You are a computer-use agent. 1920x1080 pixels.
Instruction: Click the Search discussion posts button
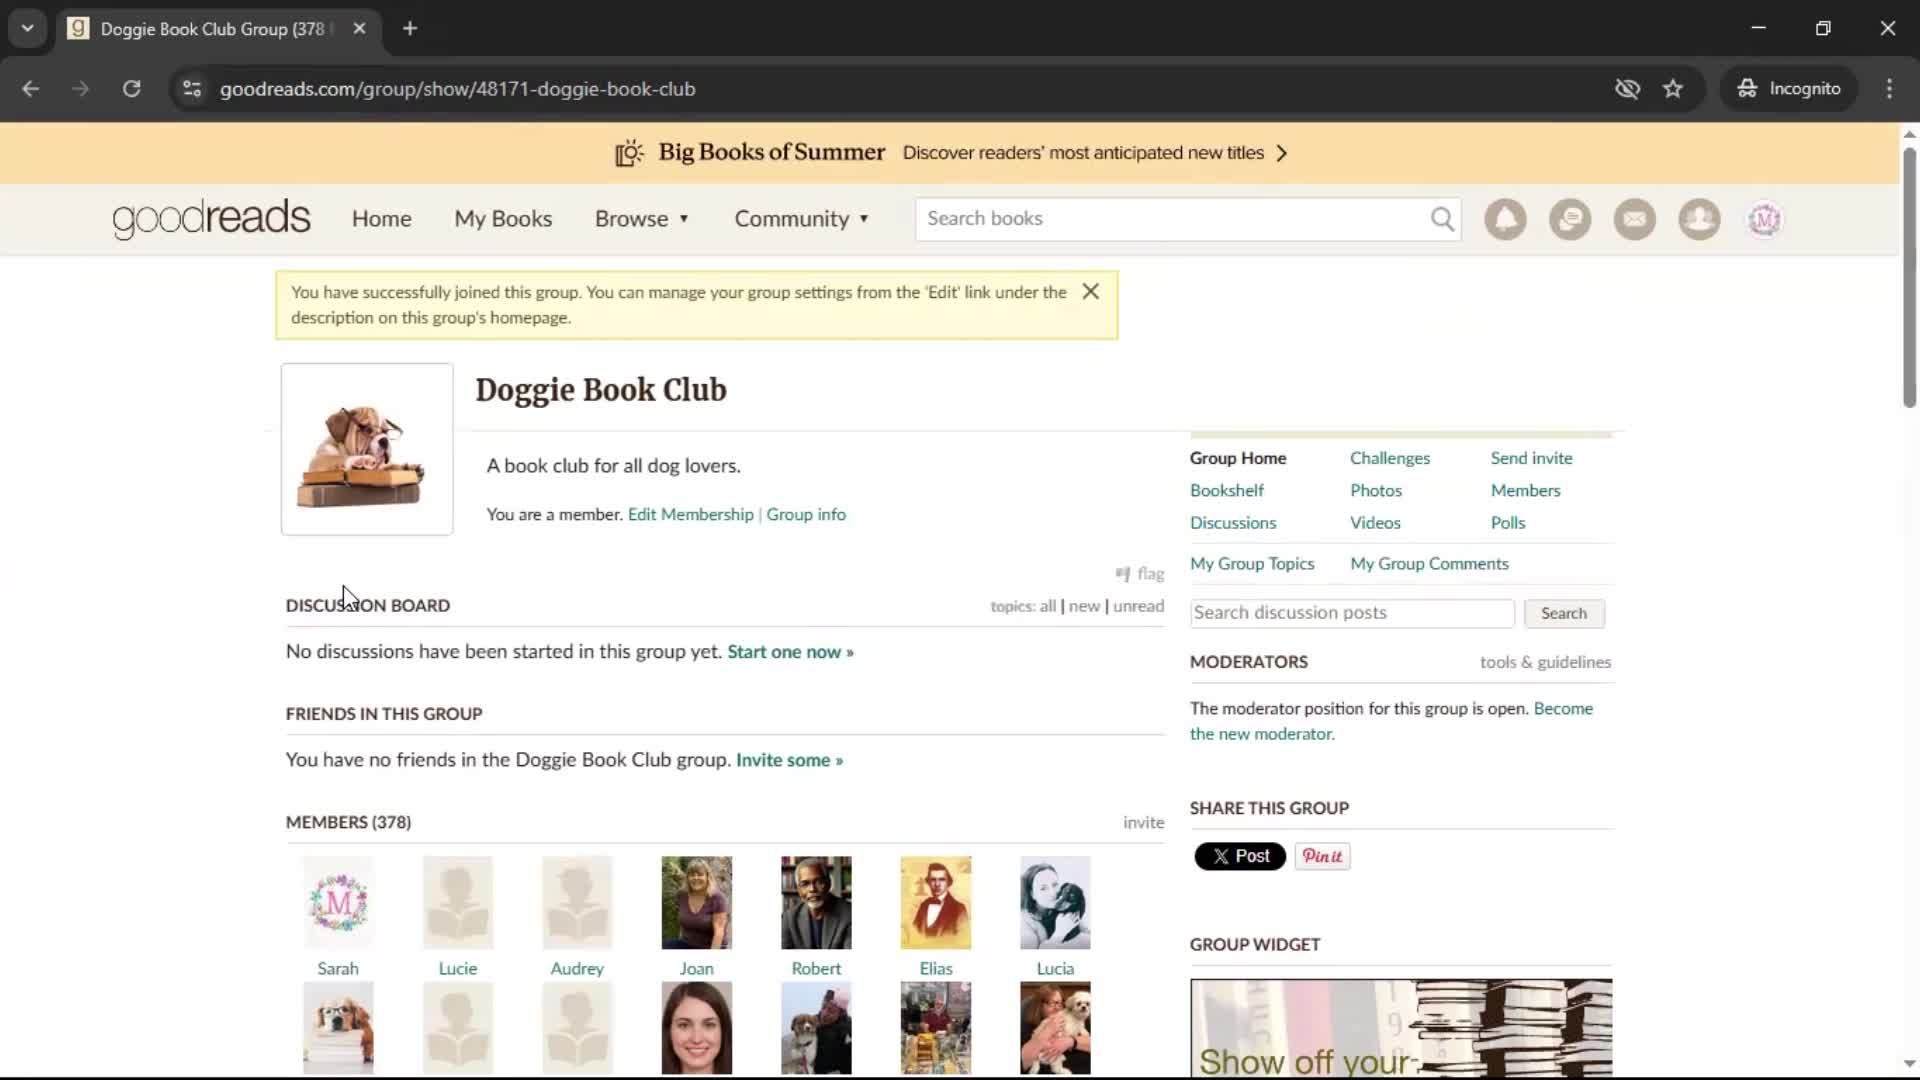(x=1564, y=613)
